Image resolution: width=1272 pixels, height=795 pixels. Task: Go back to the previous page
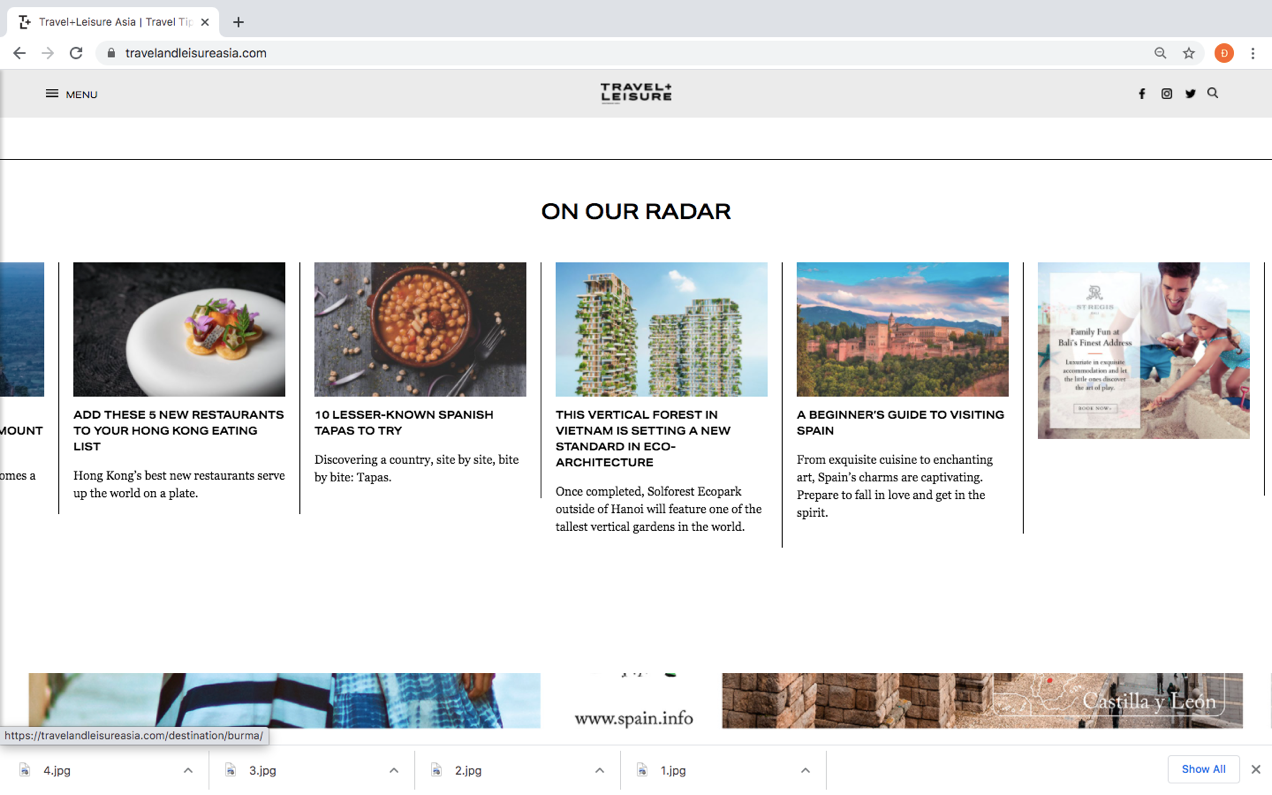[x=19, y=53]
